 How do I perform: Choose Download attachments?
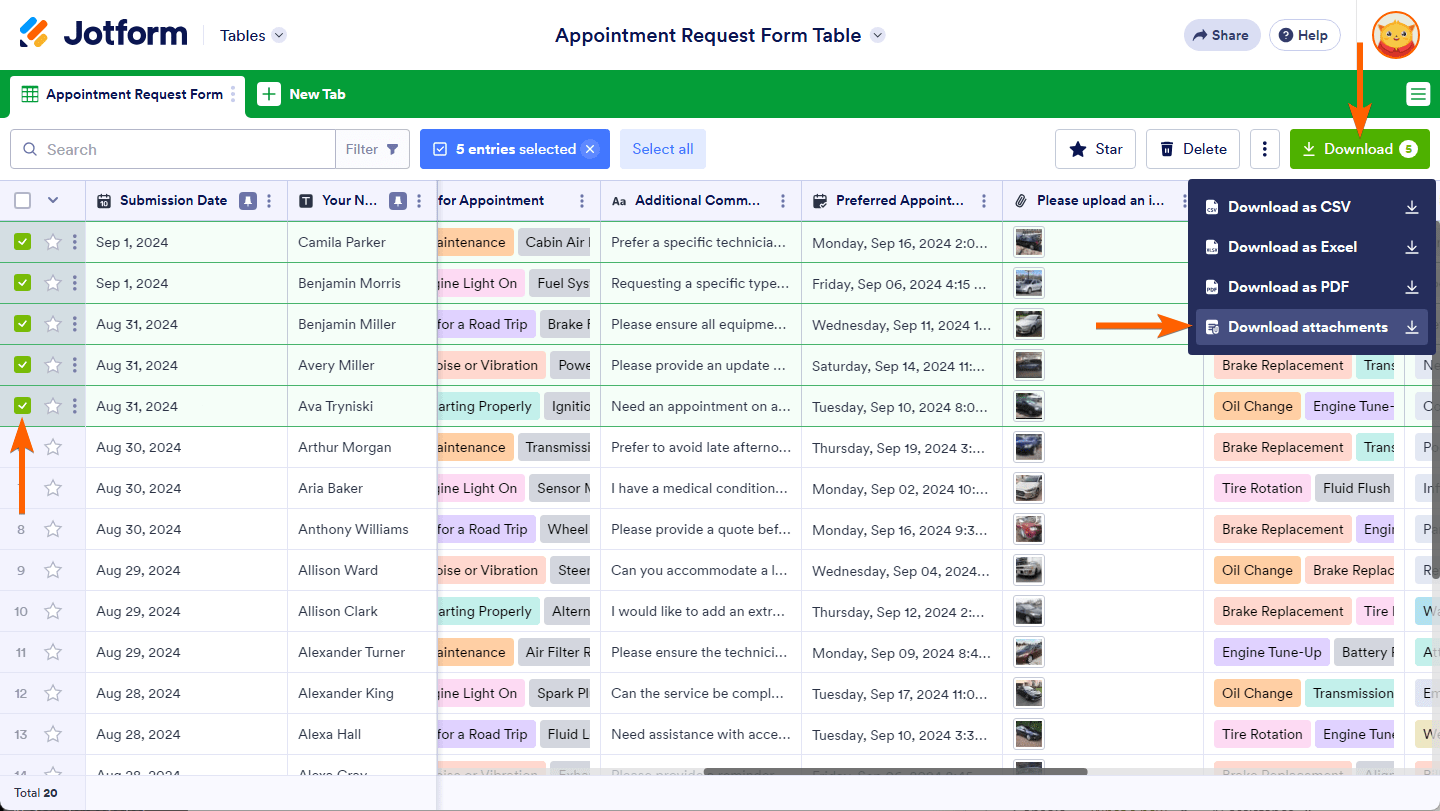[x=1311, y=327]
